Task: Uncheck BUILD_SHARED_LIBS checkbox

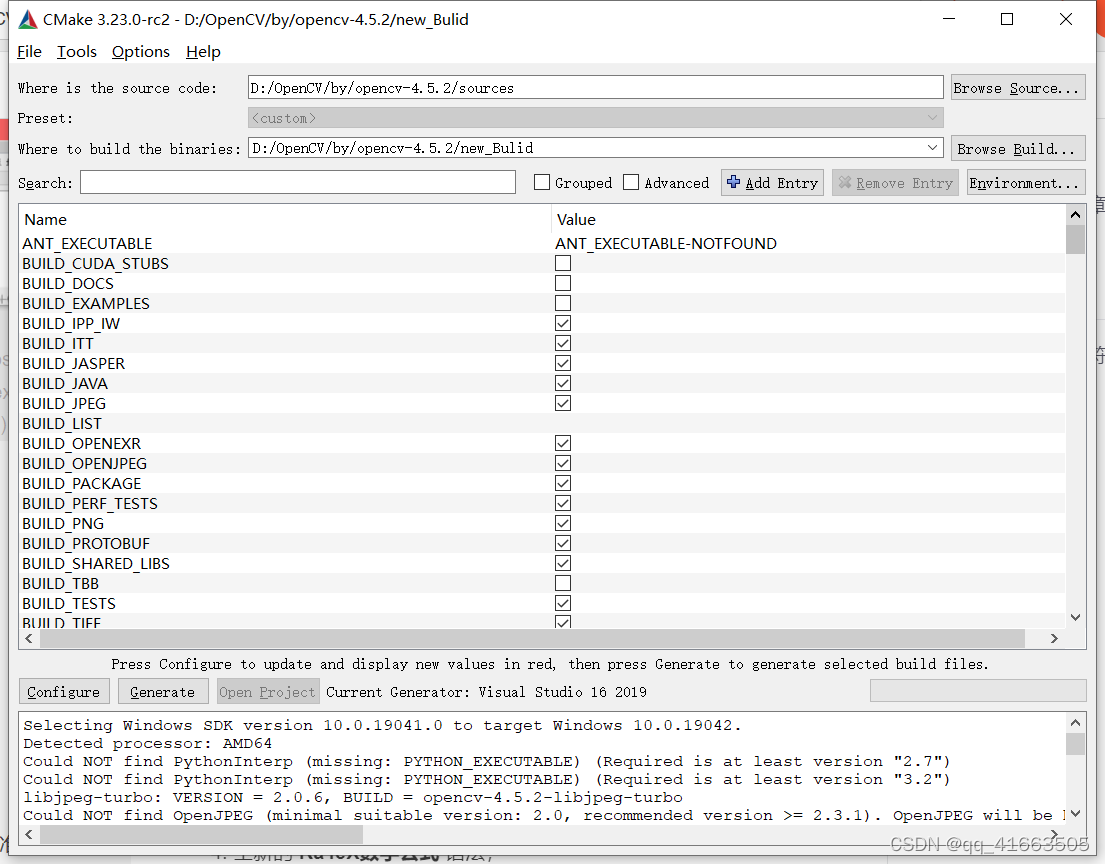Action: [562, 563]
